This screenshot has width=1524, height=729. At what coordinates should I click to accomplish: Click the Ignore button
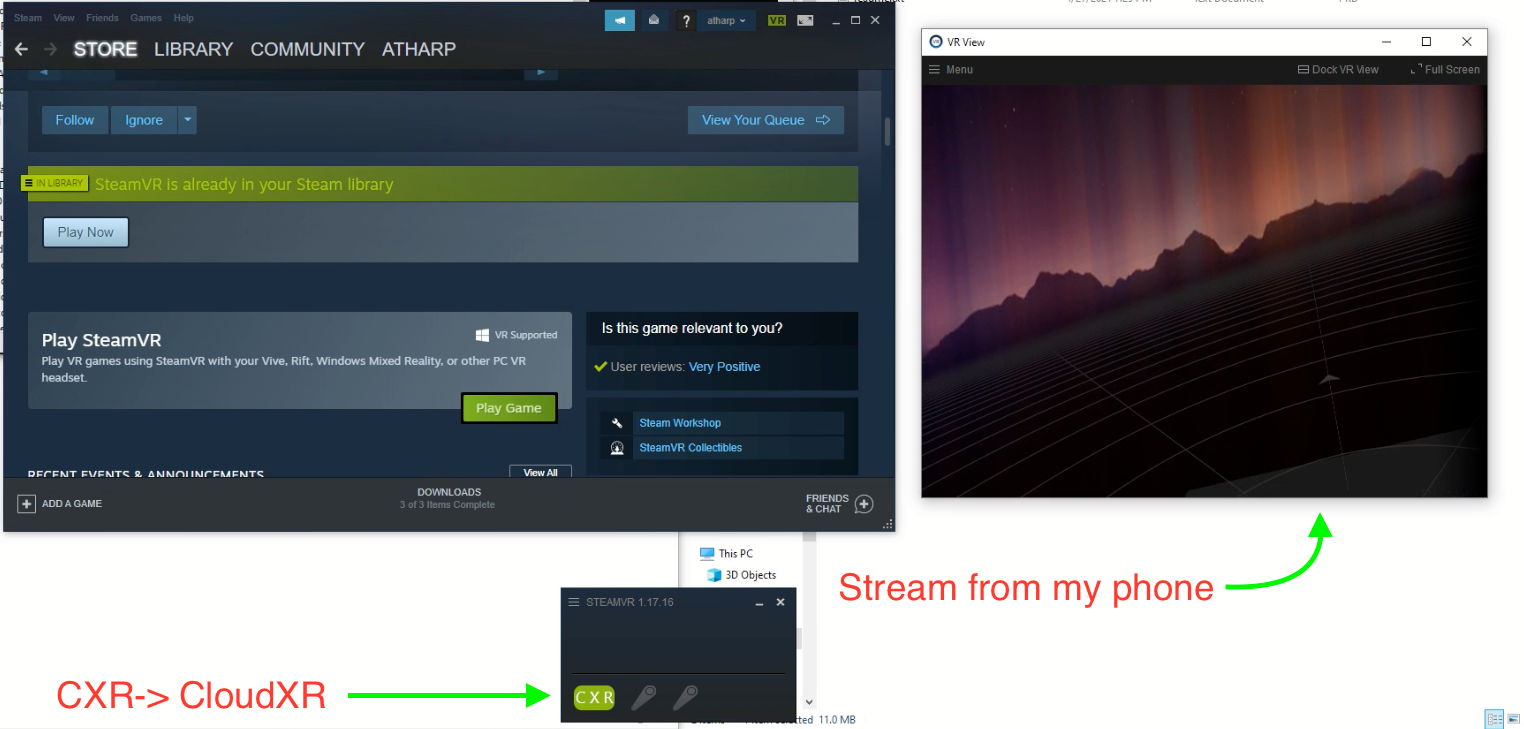pos(144,120)
